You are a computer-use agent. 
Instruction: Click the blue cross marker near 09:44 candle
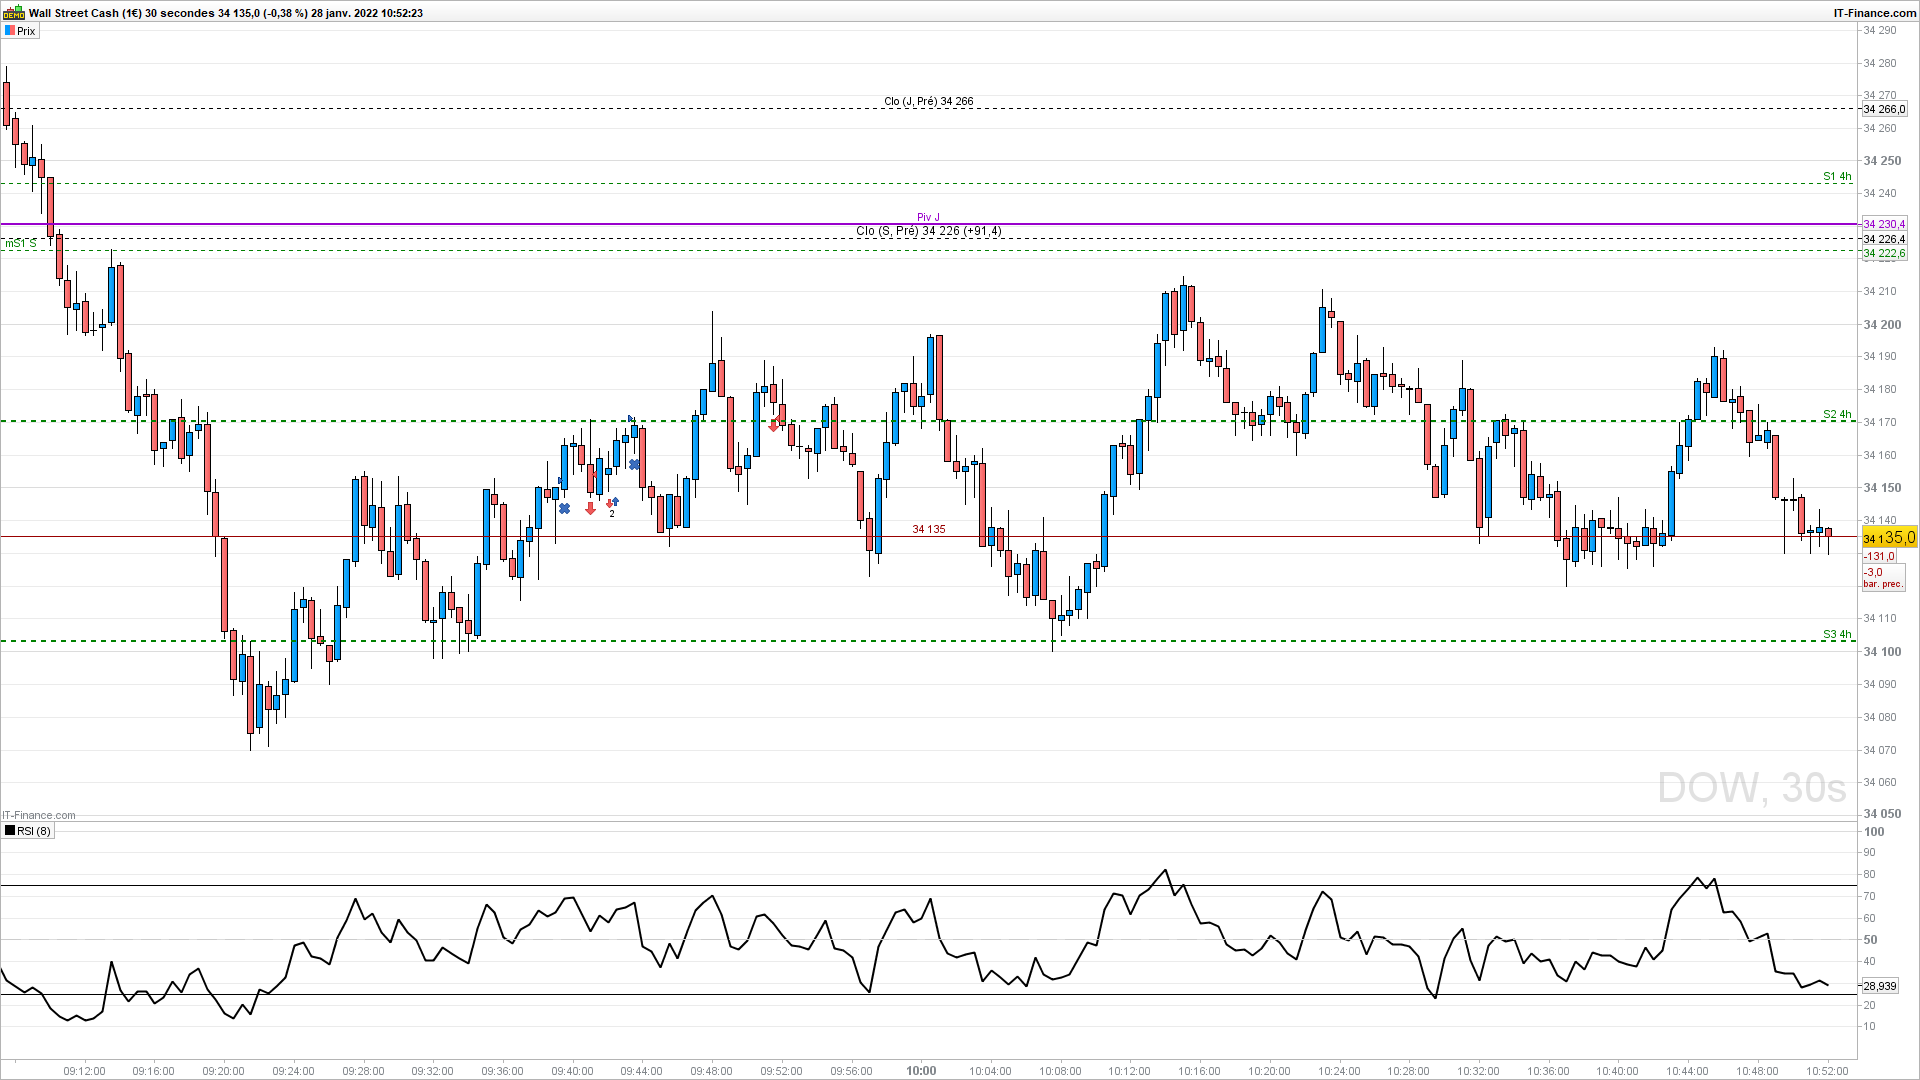(x=634, y=464)
